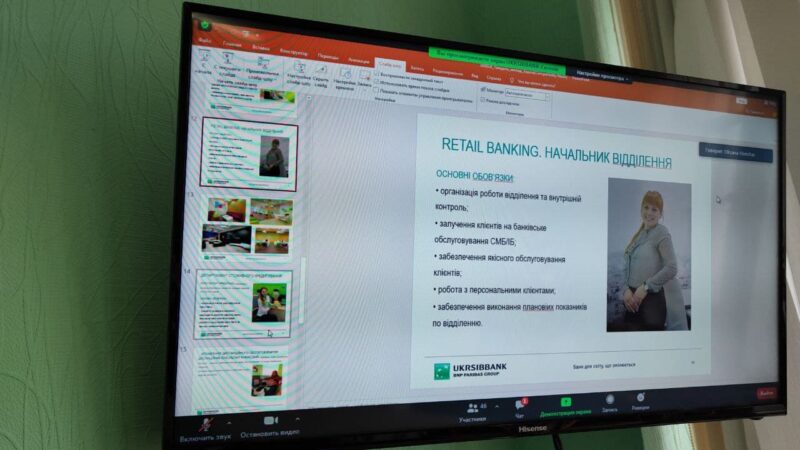Screen dimensions: 800x450
Task: Switch to the Help ribbon tab
Action: point(493,78)
